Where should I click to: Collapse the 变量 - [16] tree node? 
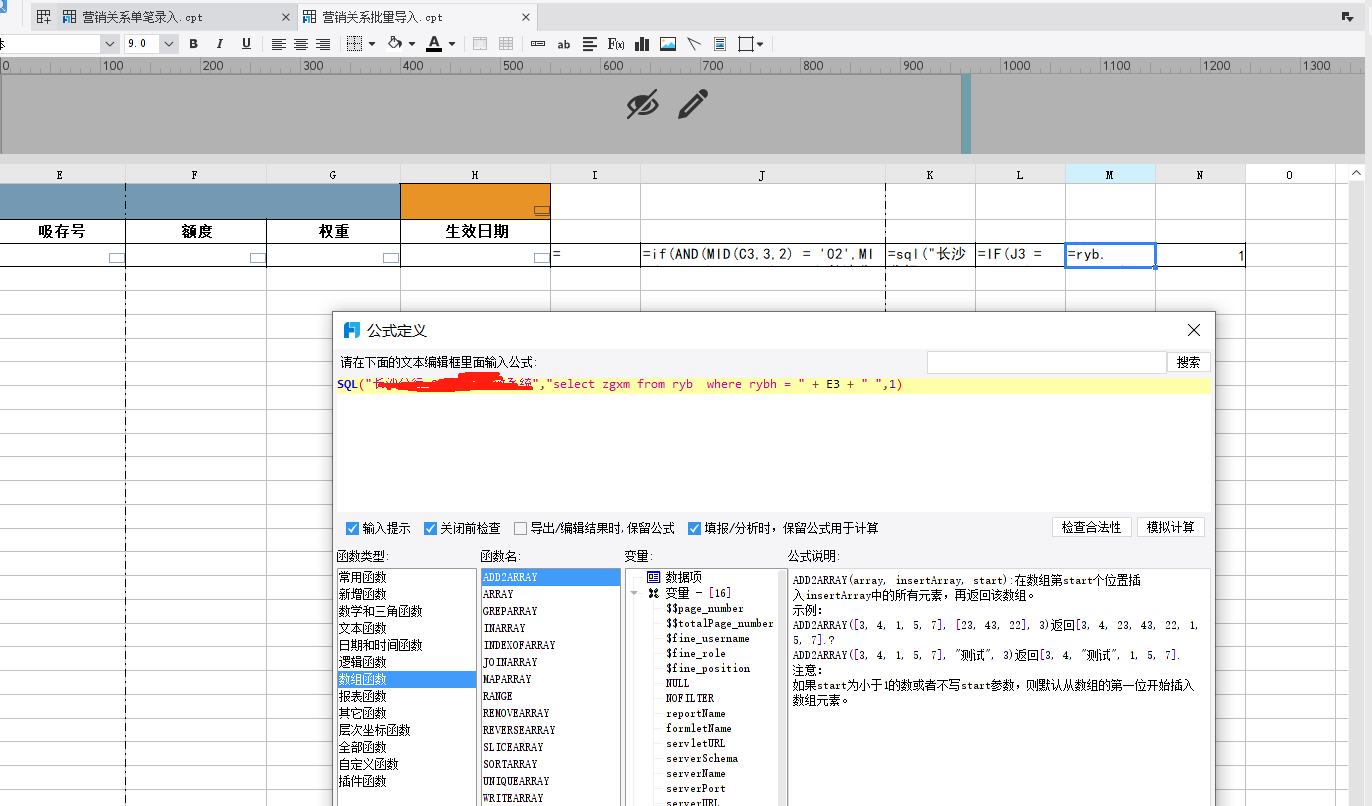pyautogui.click(x=635, y=593)
